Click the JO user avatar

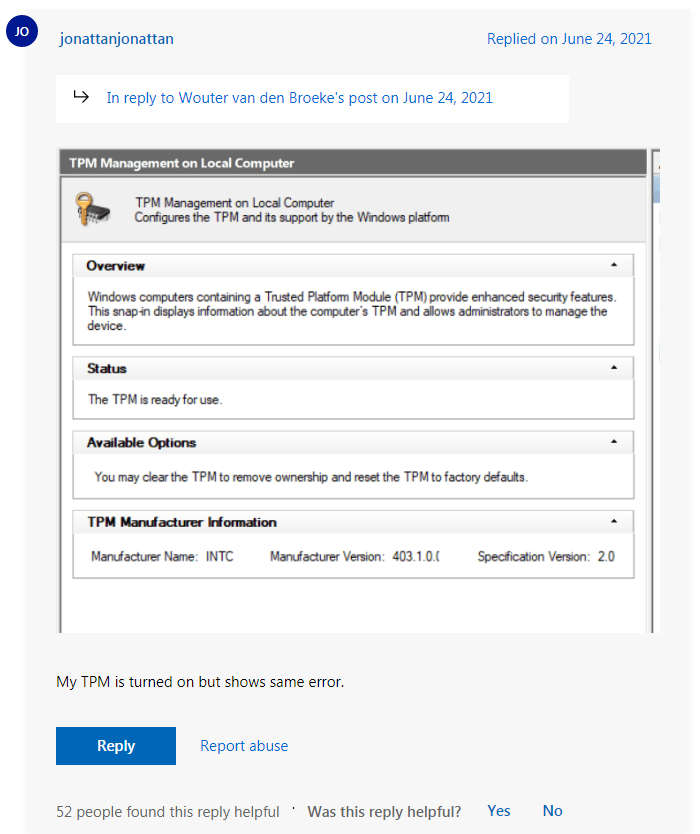pos(22,31)
